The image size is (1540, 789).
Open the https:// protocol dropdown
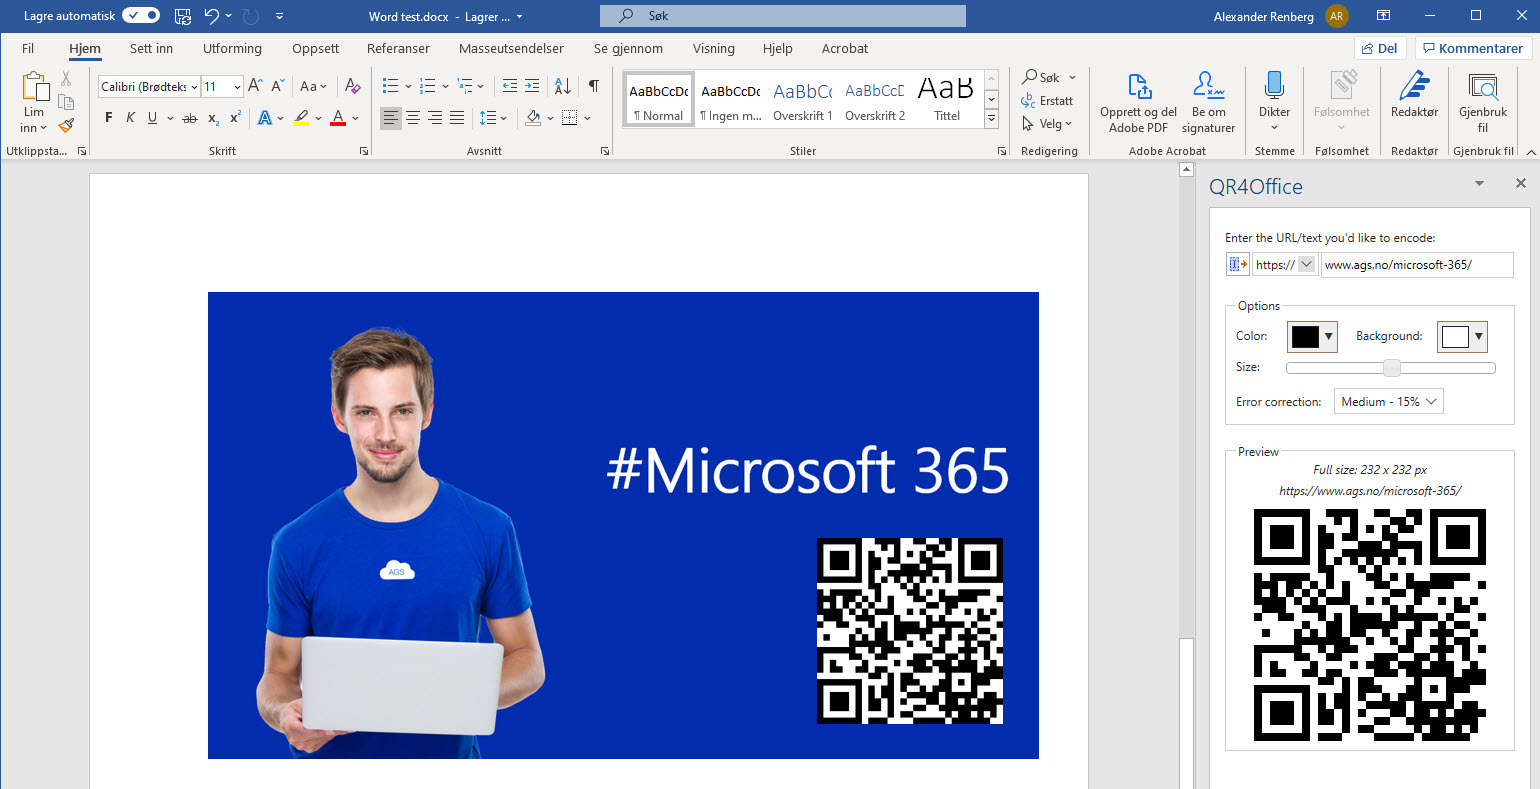point(1284,264)
